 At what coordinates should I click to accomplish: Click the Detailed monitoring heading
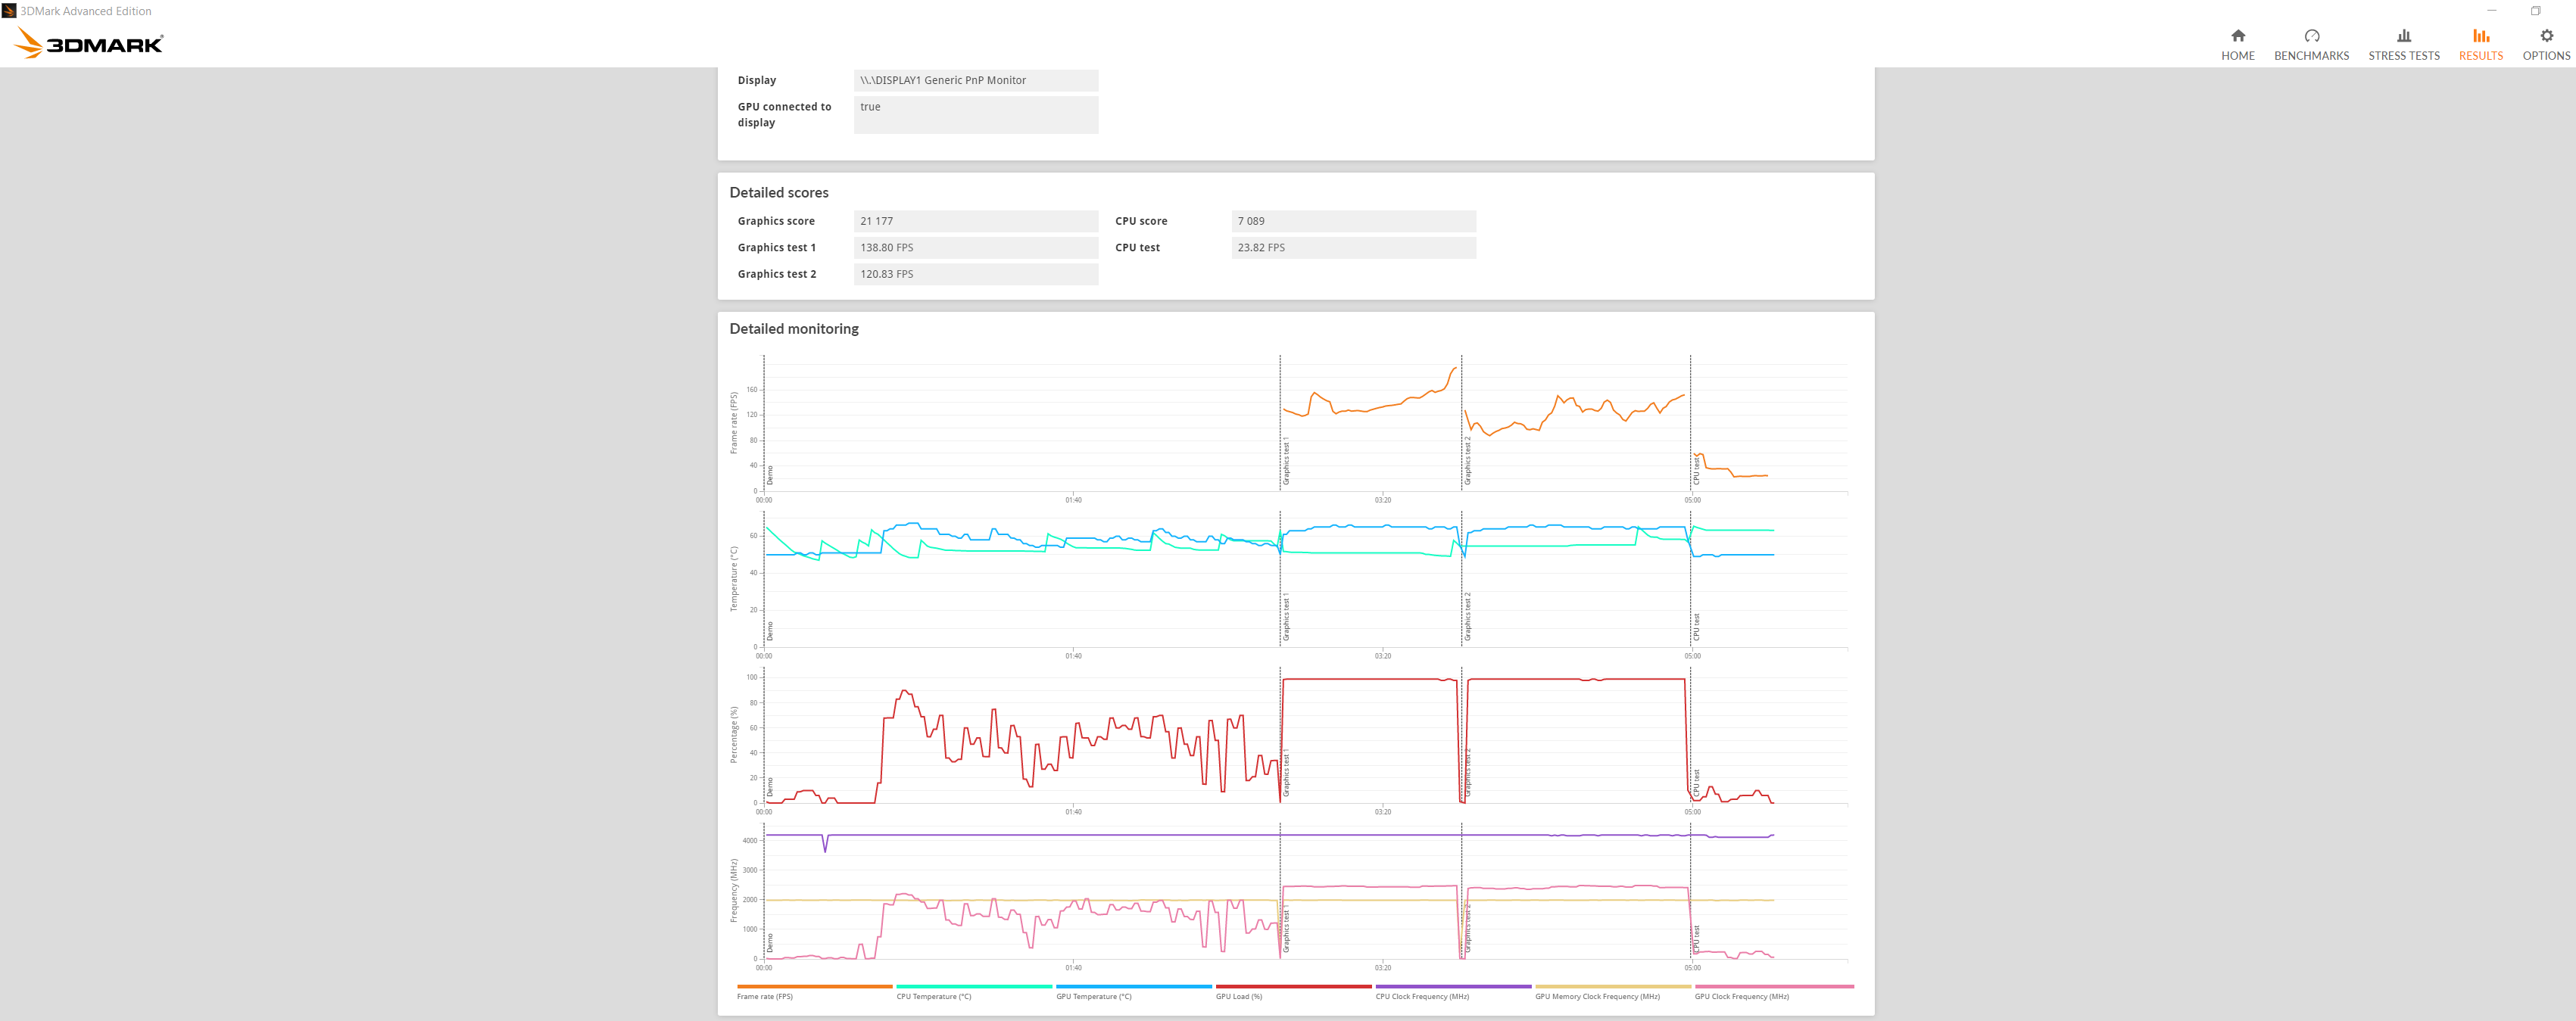[x=794, y=329]
